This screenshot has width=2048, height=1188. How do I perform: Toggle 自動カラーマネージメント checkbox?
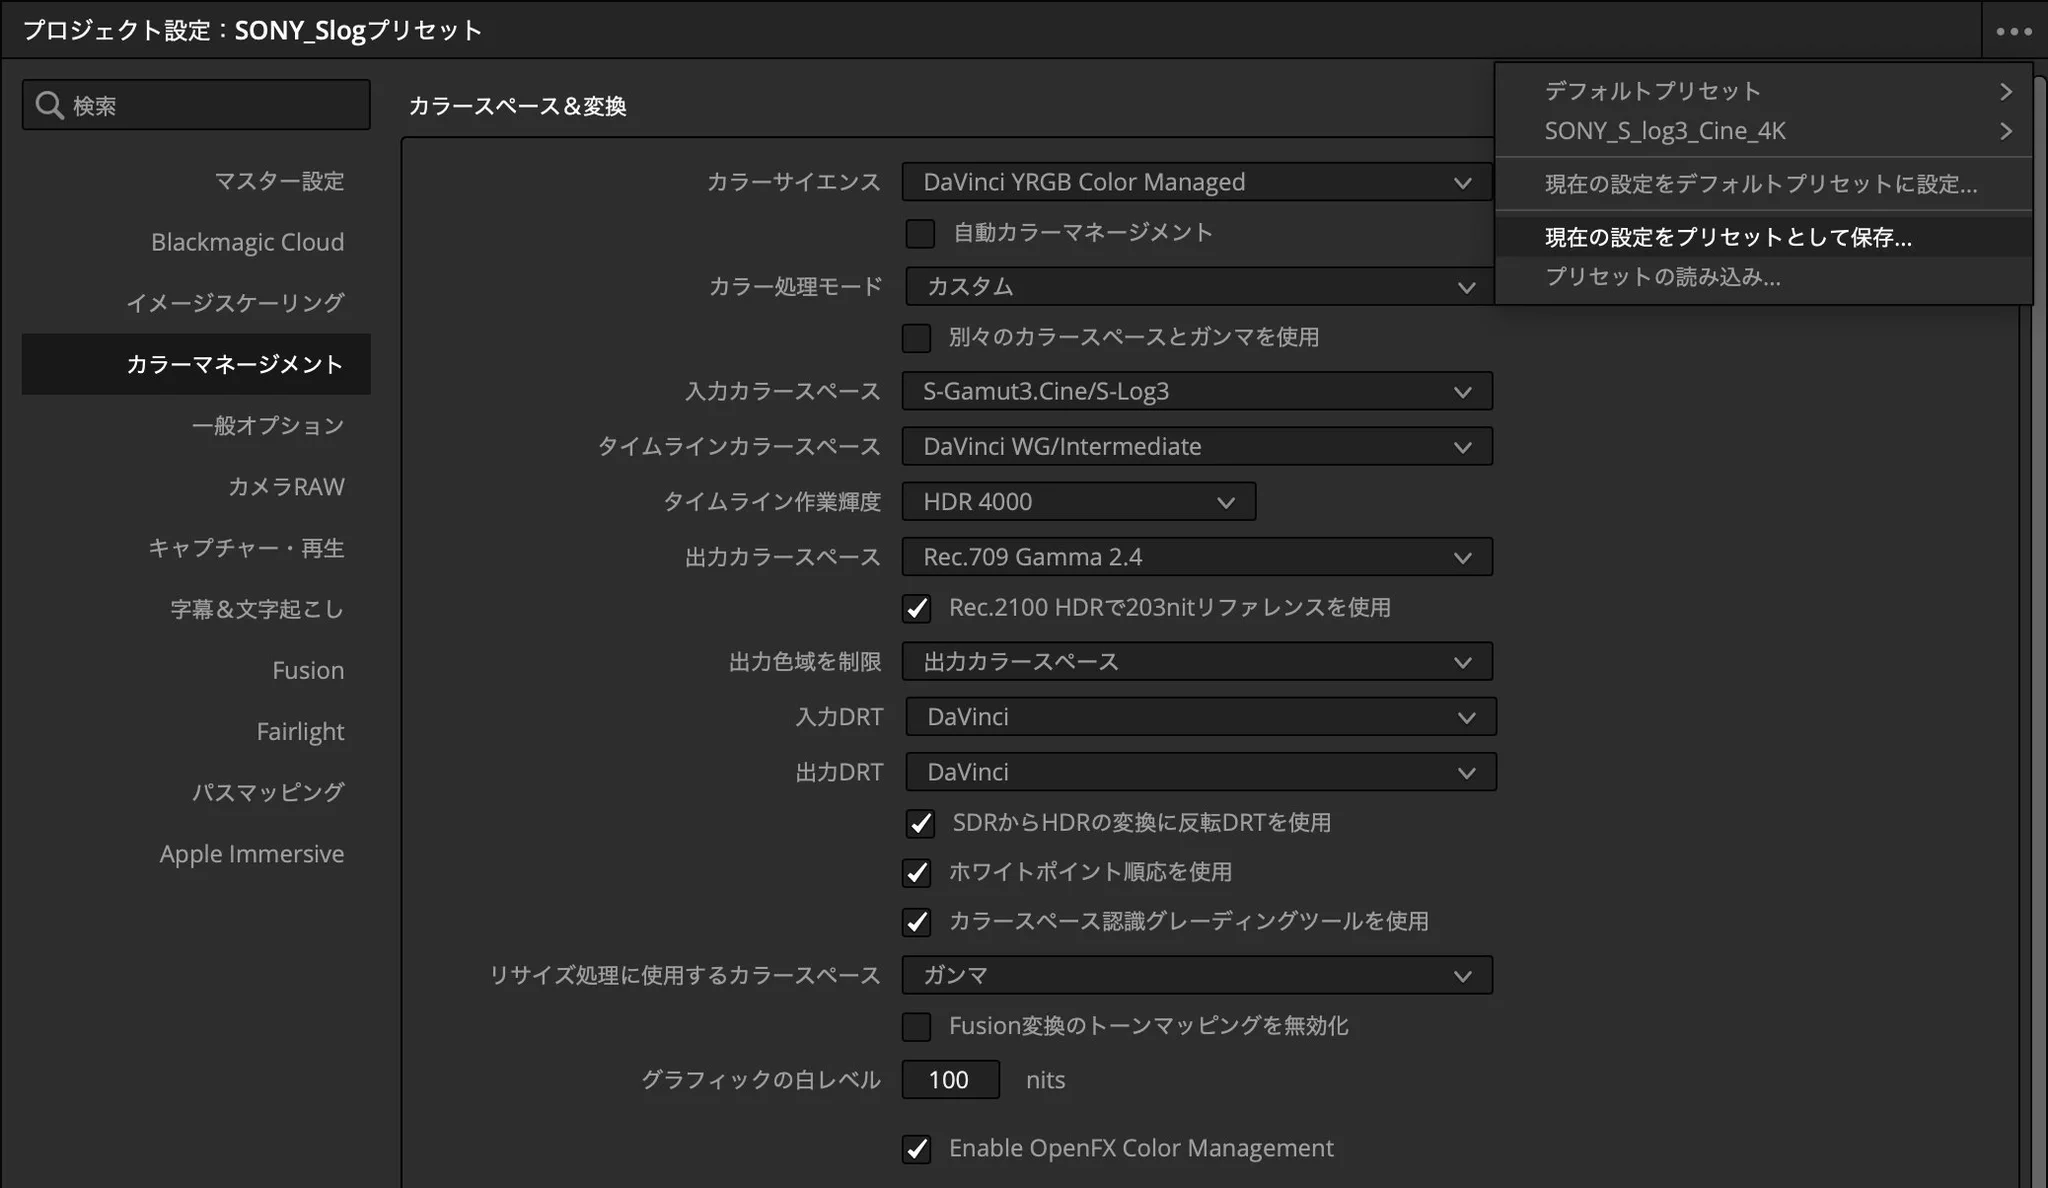920,233
